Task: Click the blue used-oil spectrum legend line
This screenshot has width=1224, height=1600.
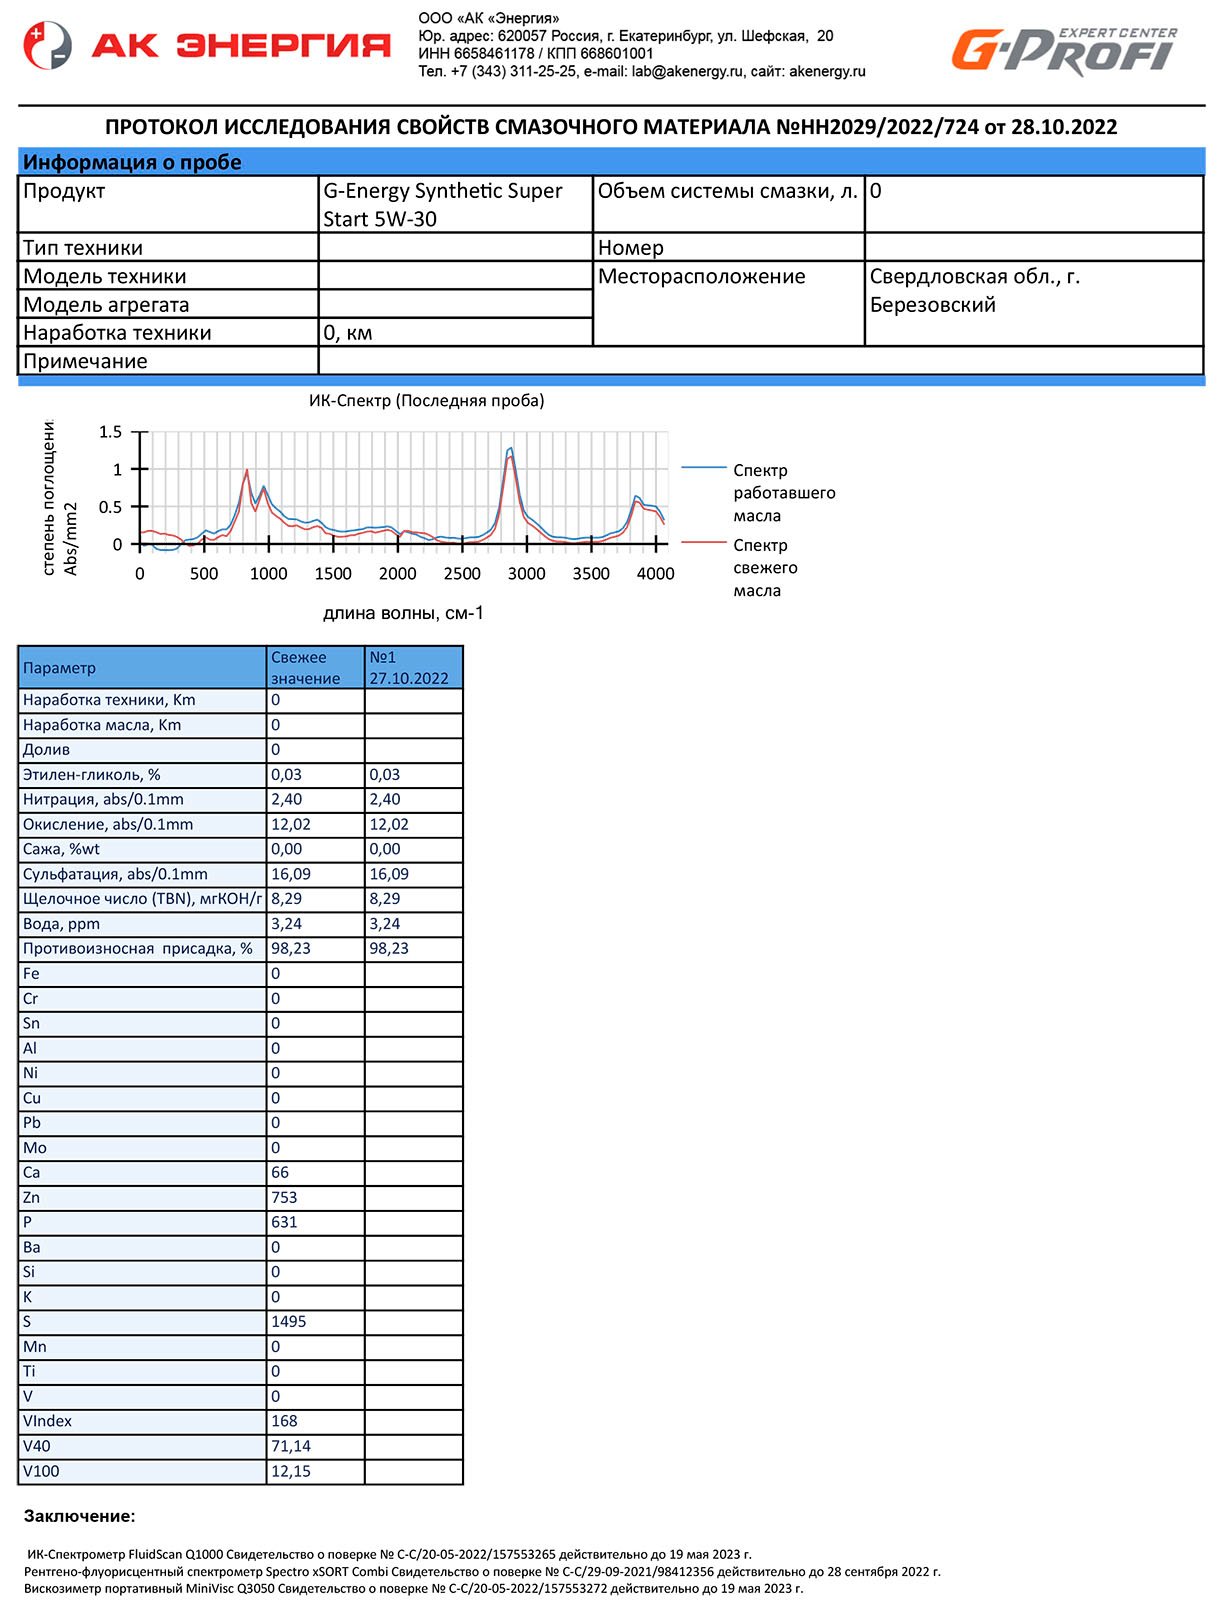Action: coord(704,467)
